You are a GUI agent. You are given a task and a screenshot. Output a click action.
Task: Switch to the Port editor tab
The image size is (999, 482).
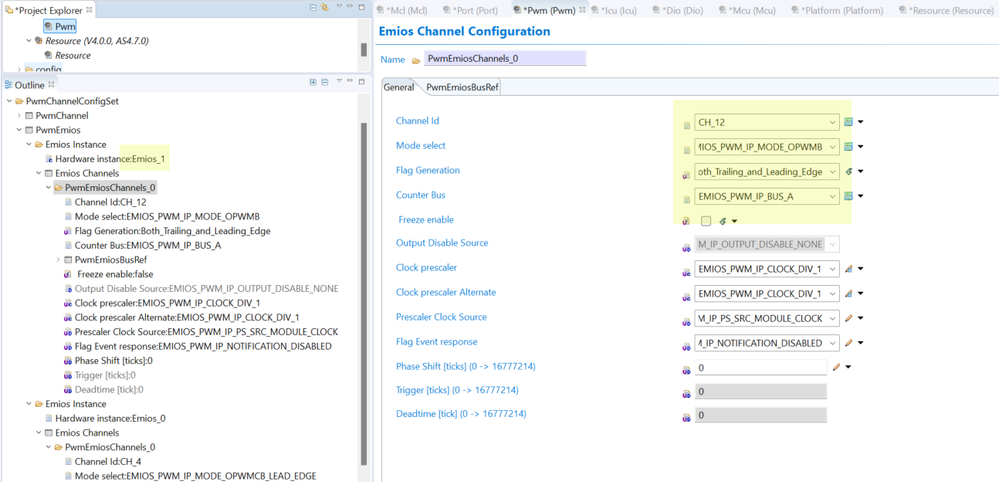(x=470, y=10)
